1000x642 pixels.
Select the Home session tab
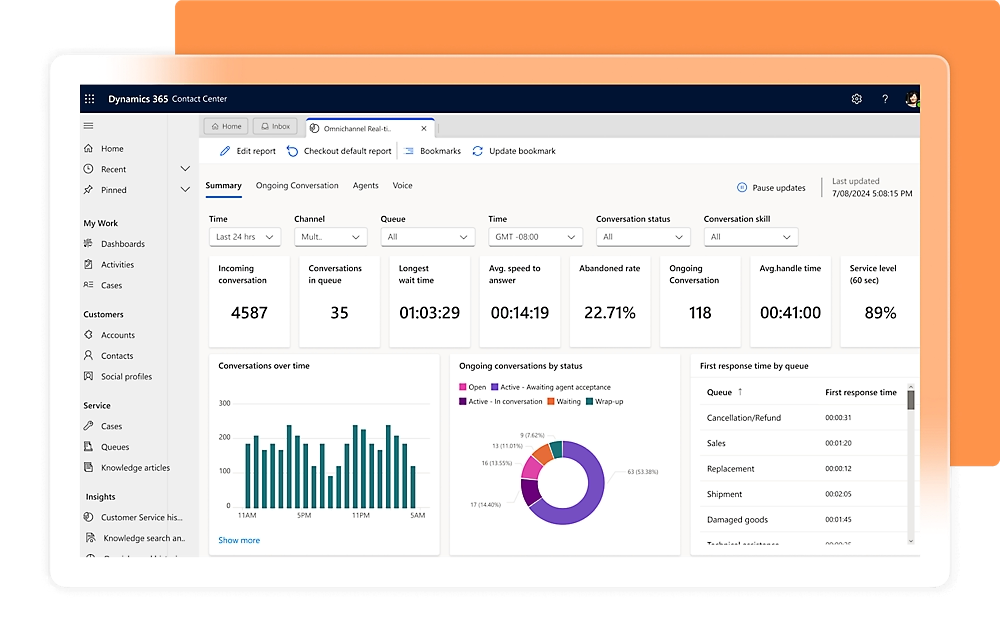(x=226, y=126)
